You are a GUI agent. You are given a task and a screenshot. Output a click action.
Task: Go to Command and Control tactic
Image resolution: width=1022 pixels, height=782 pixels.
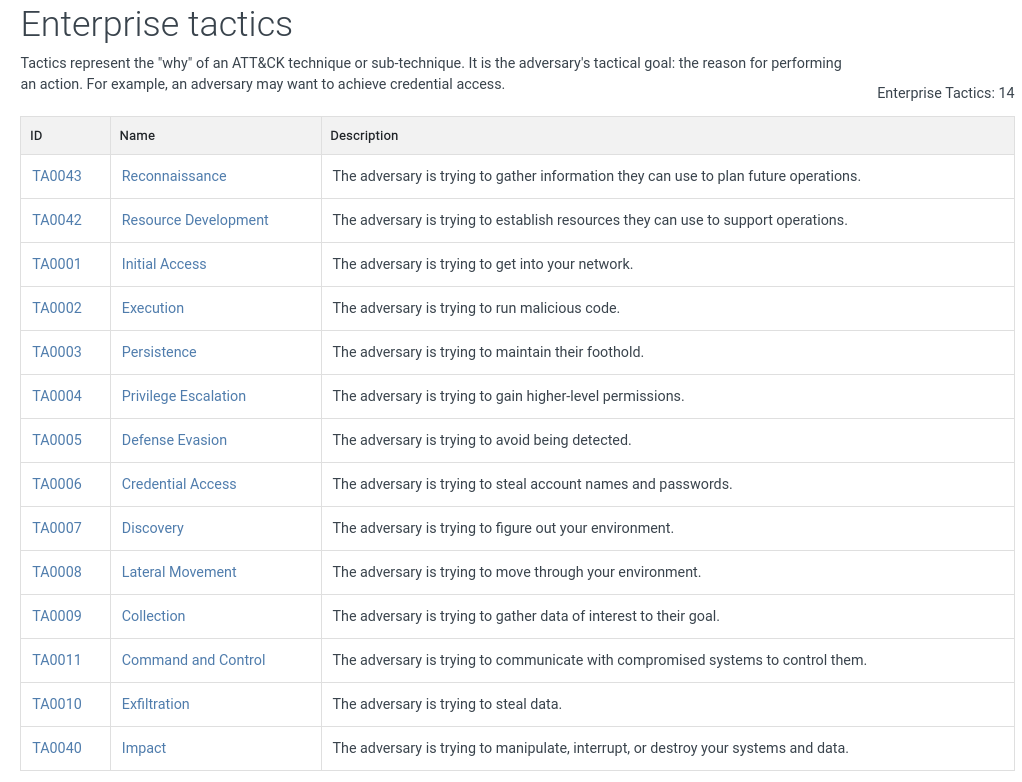(x=194, y=660)
